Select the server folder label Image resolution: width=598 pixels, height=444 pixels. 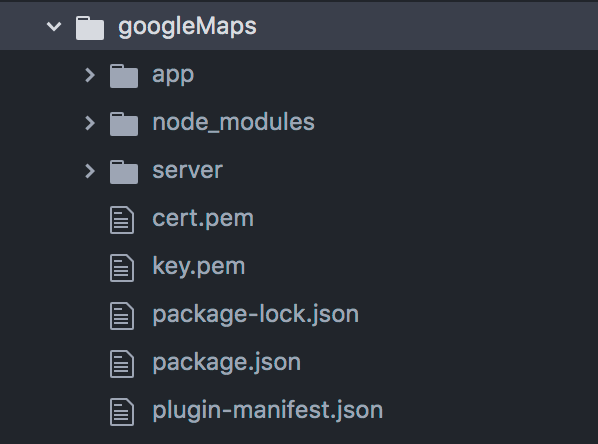[x=188, y=171]
